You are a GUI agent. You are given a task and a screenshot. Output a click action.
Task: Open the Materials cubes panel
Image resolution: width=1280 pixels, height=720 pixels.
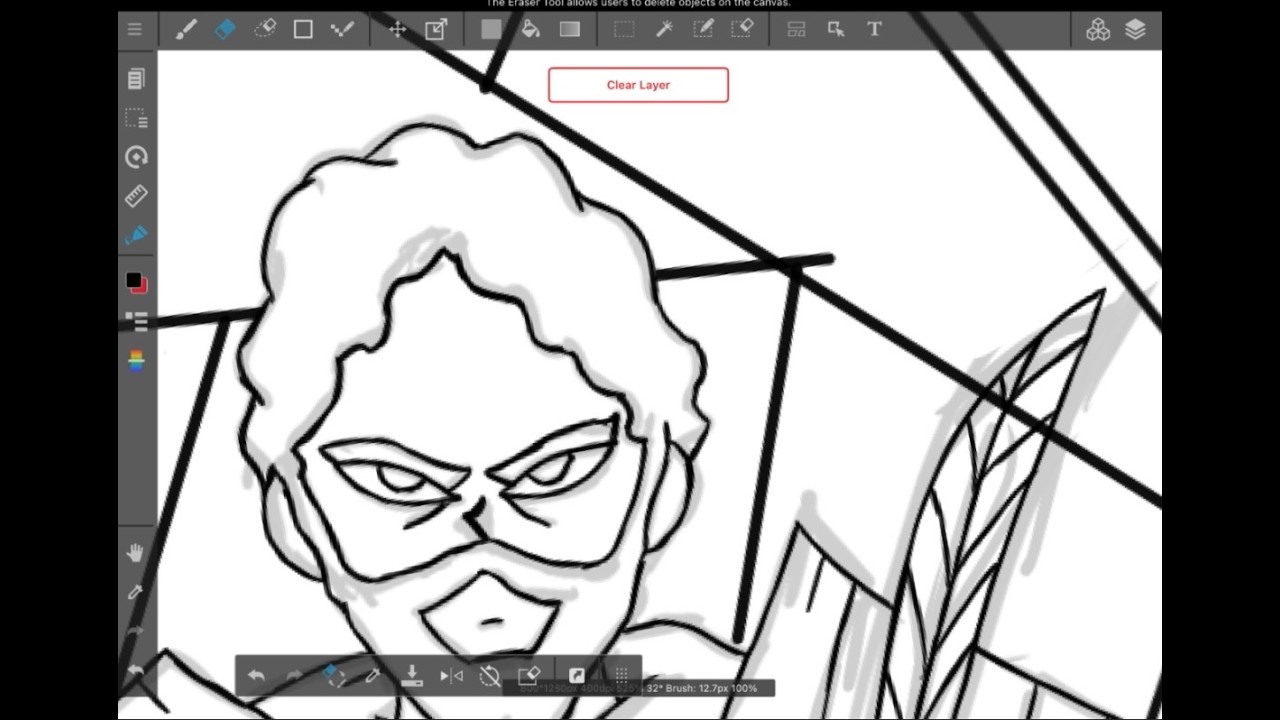[1098, 30]
